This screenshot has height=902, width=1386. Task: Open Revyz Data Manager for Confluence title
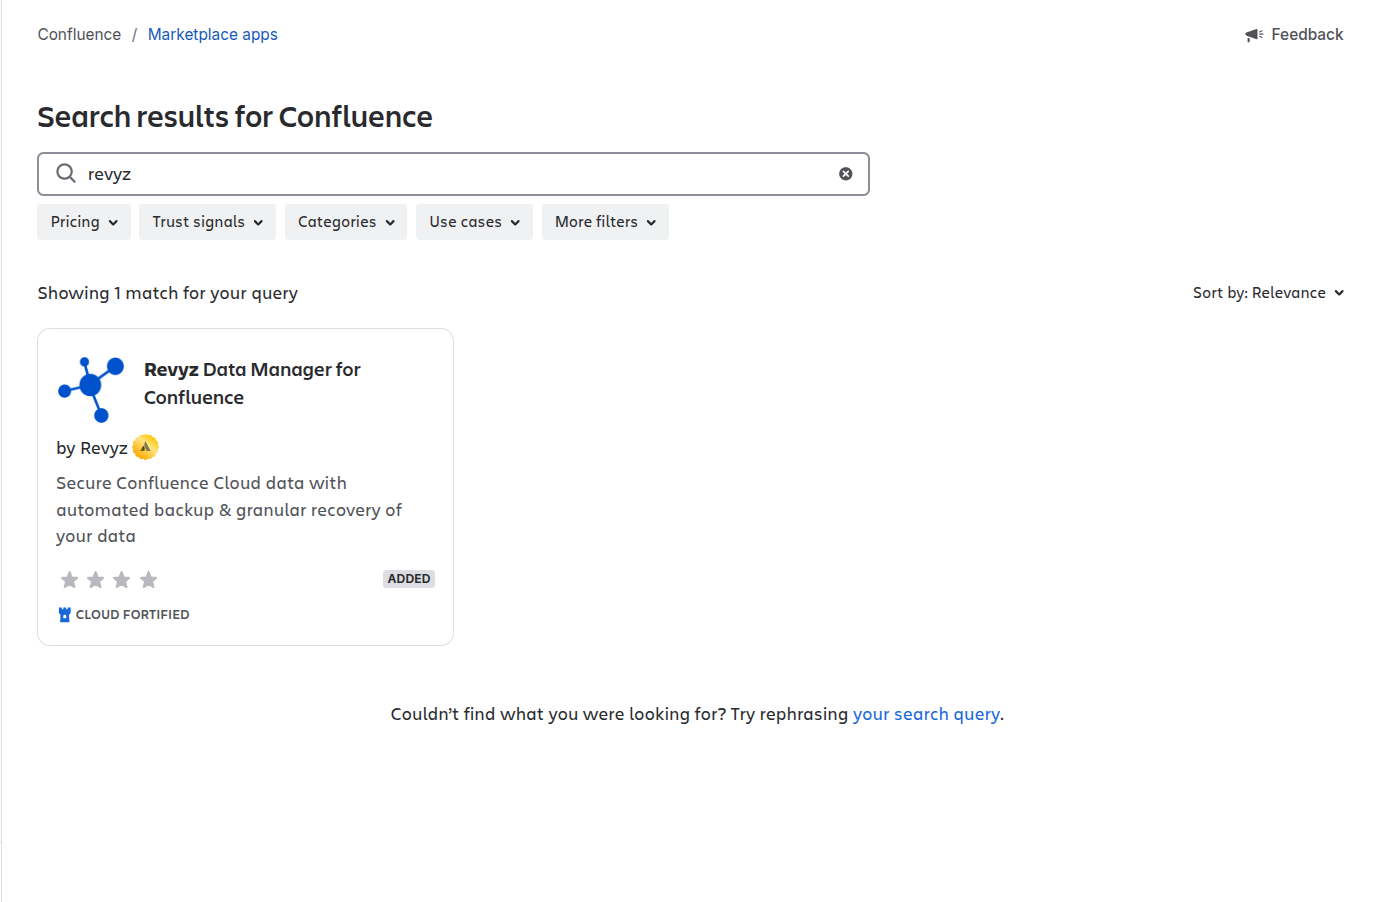252,383
